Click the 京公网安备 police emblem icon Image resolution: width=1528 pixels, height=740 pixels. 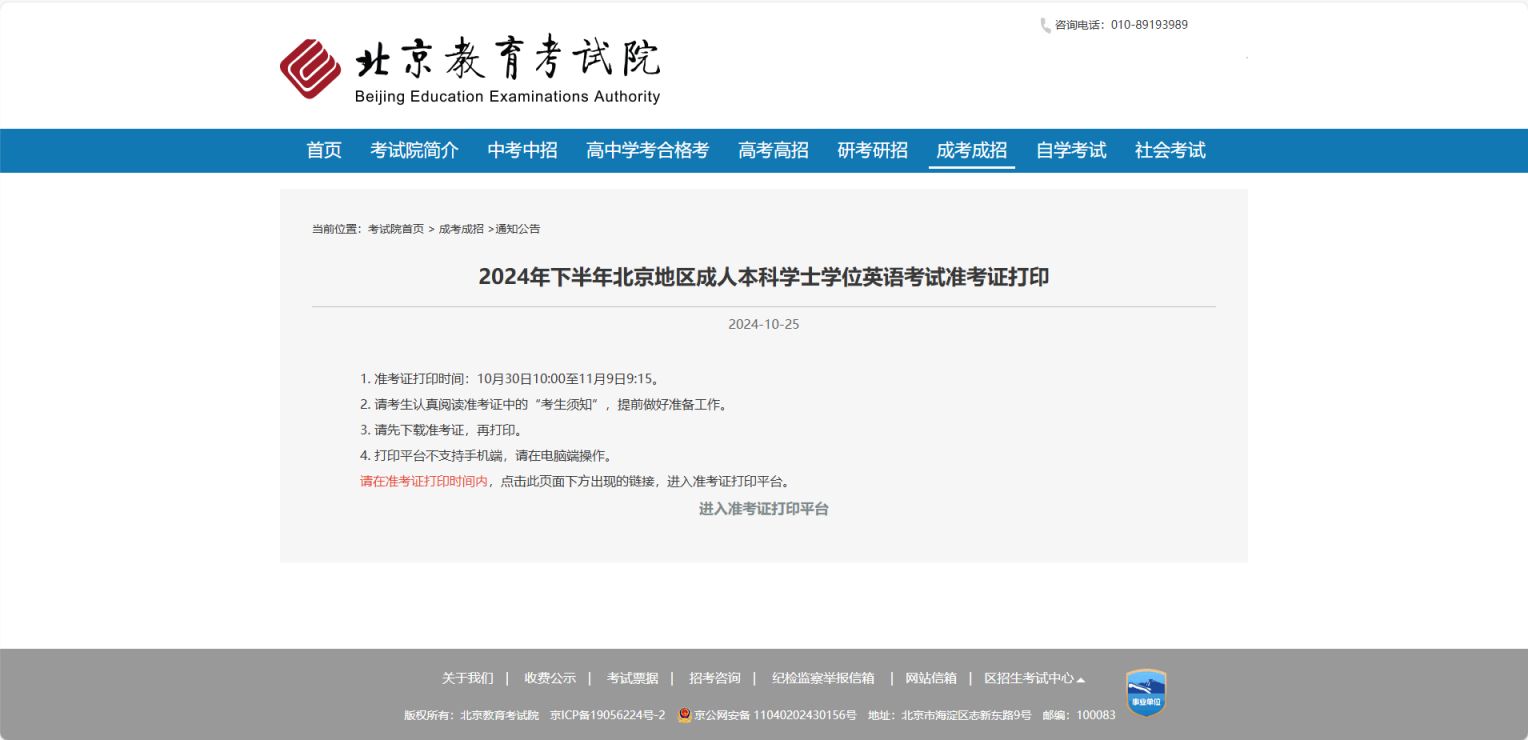coord(684,715)
